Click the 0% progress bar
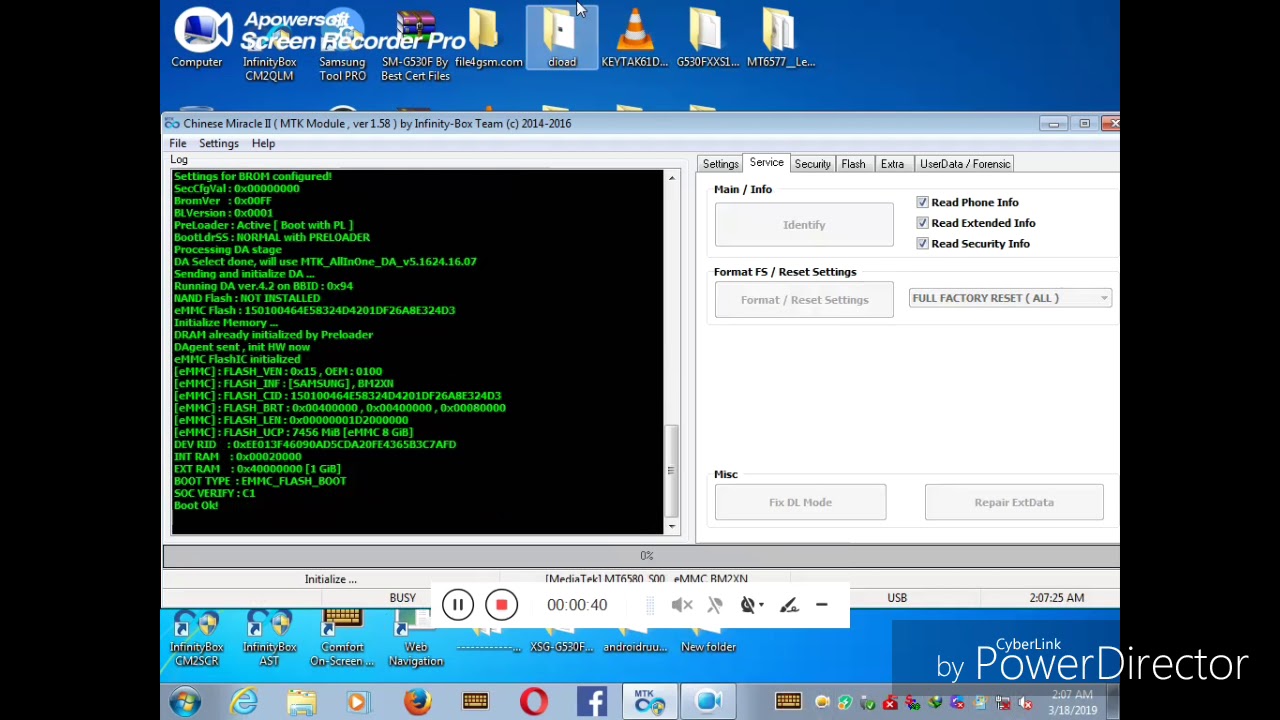This screenshot has width=1280, height=720. (x=641, y=556)
